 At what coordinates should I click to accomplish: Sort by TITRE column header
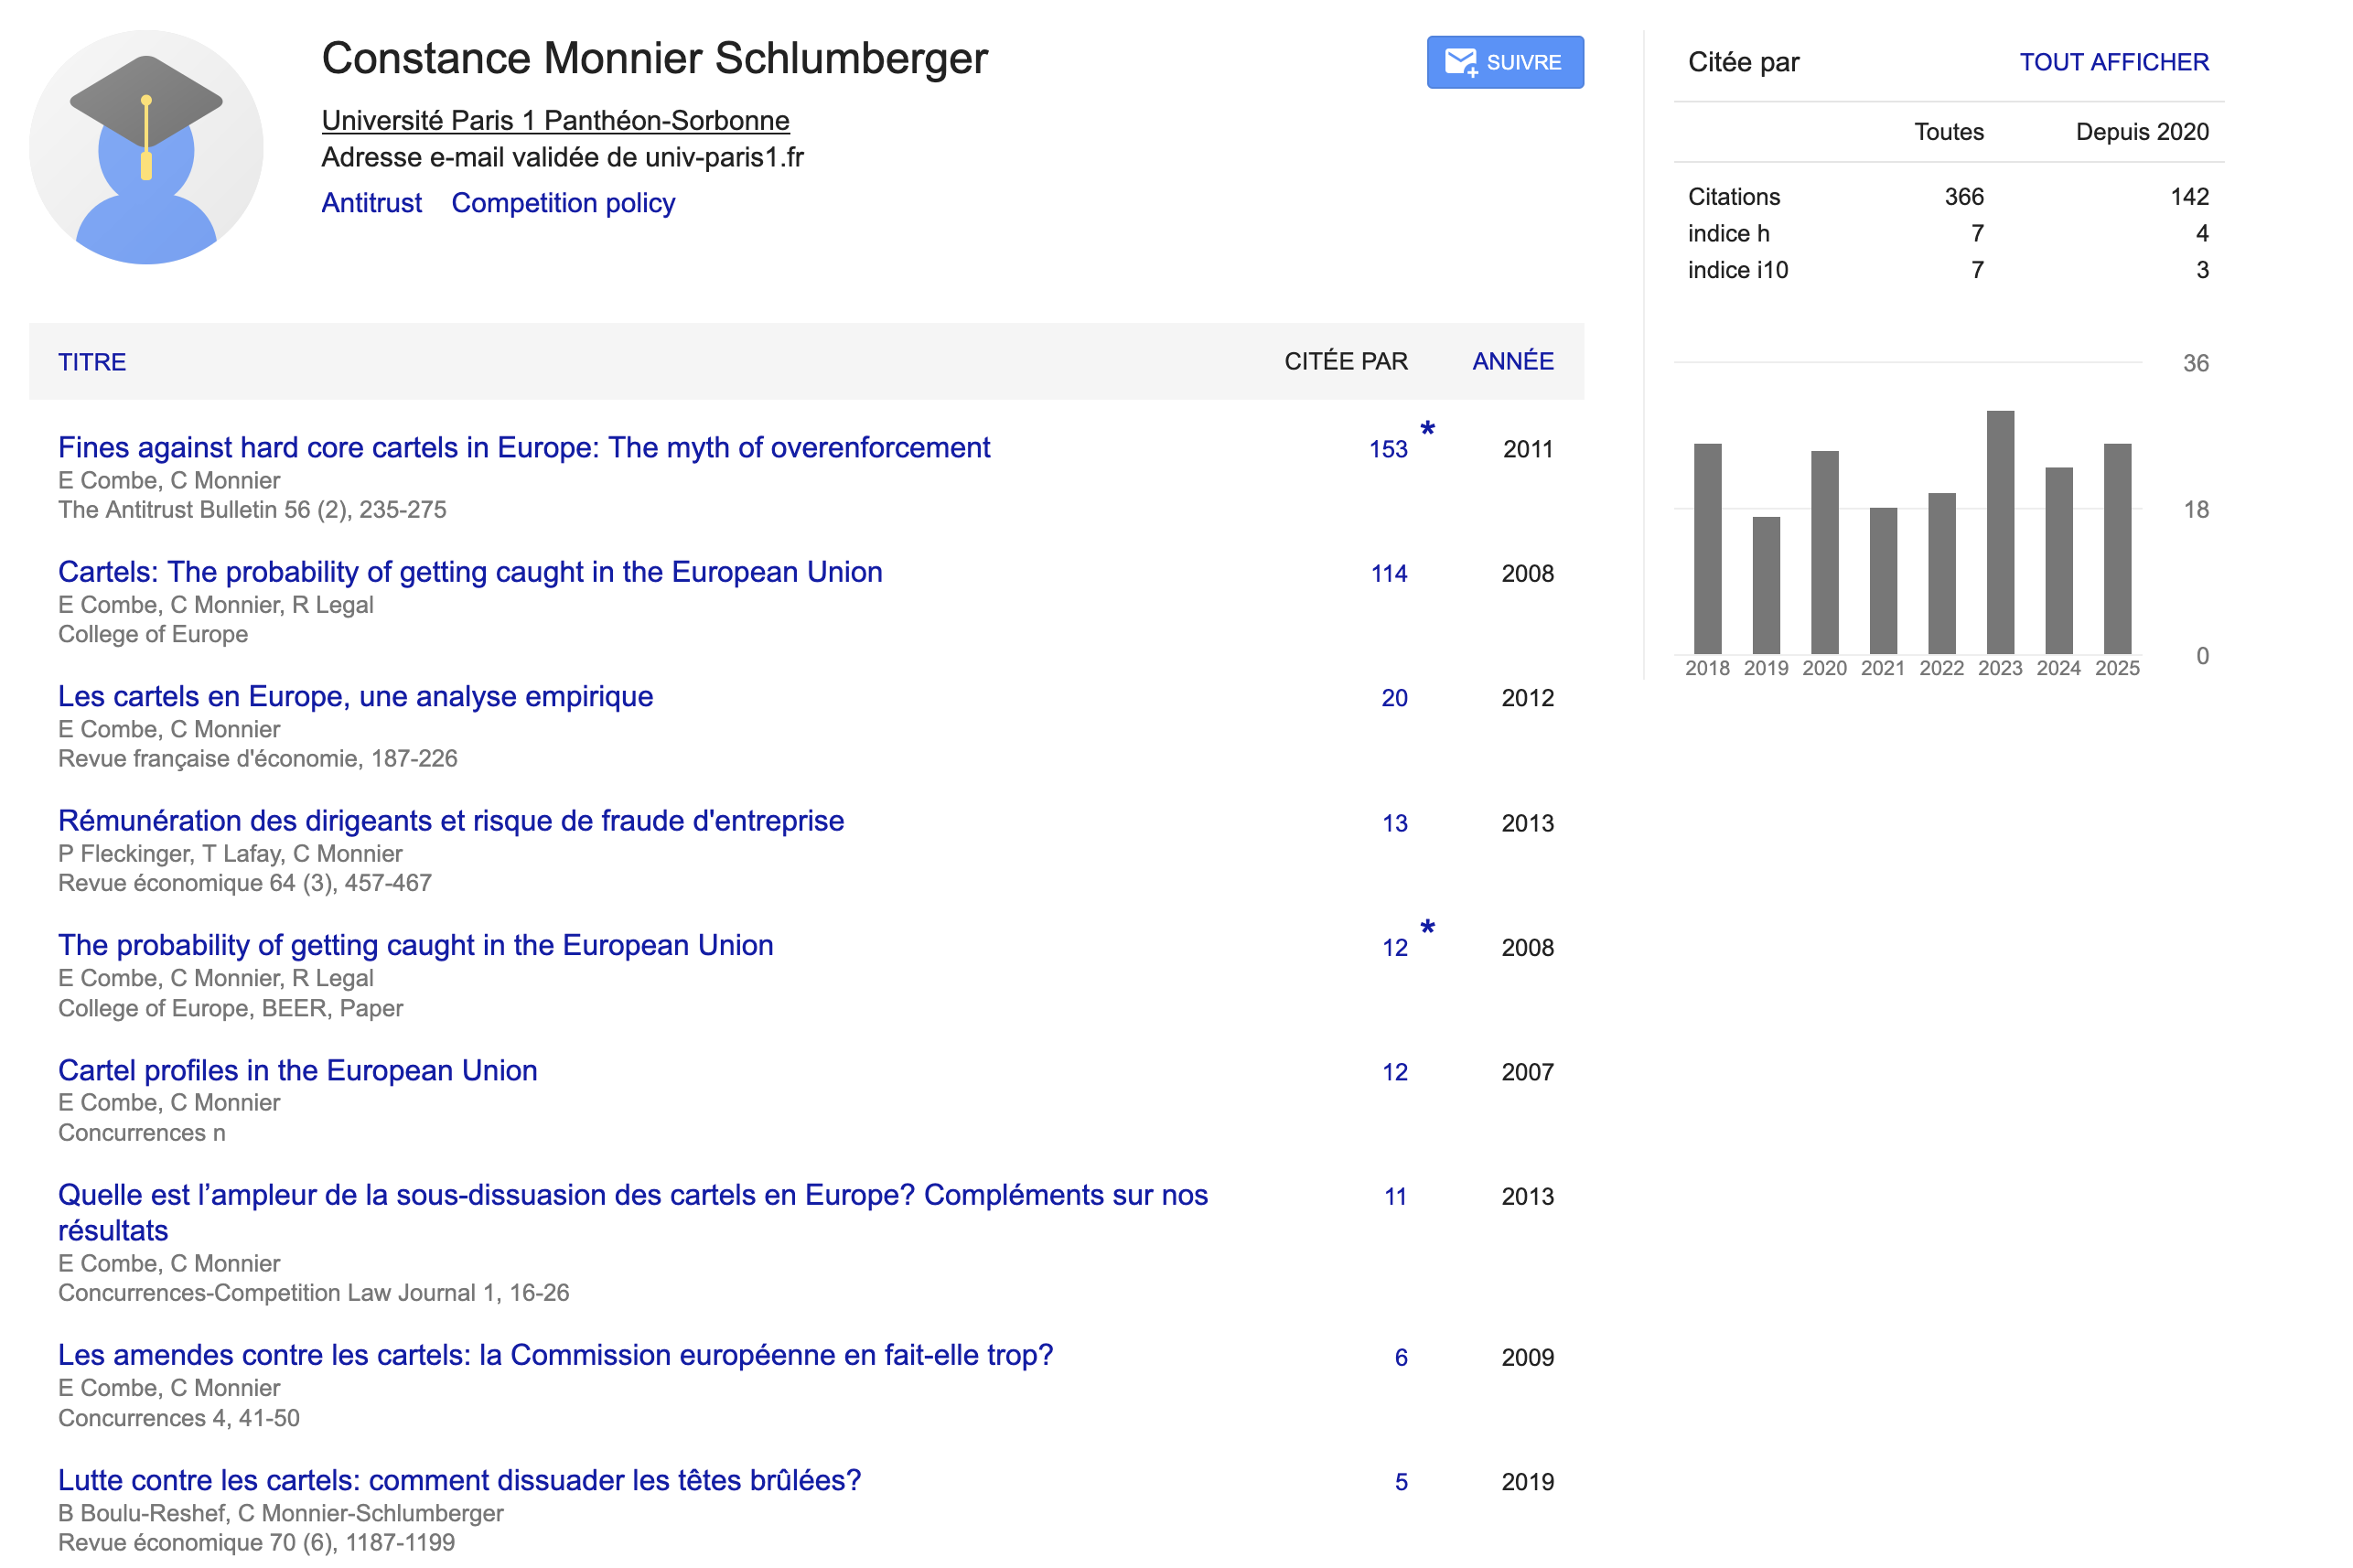coord(92,362)
